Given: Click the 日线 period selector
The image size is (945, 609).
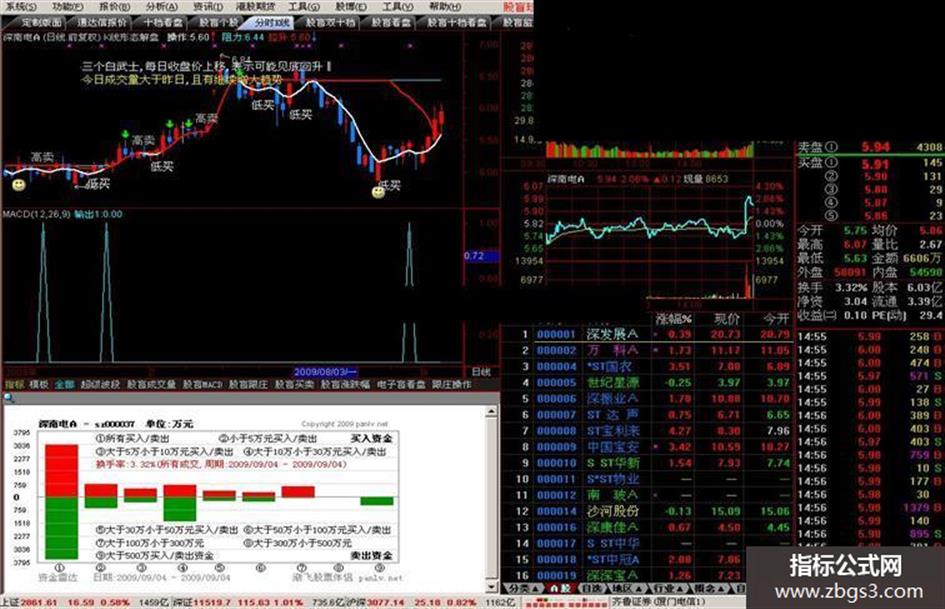Looking at the screenshot, I should [x=481, y=371].
